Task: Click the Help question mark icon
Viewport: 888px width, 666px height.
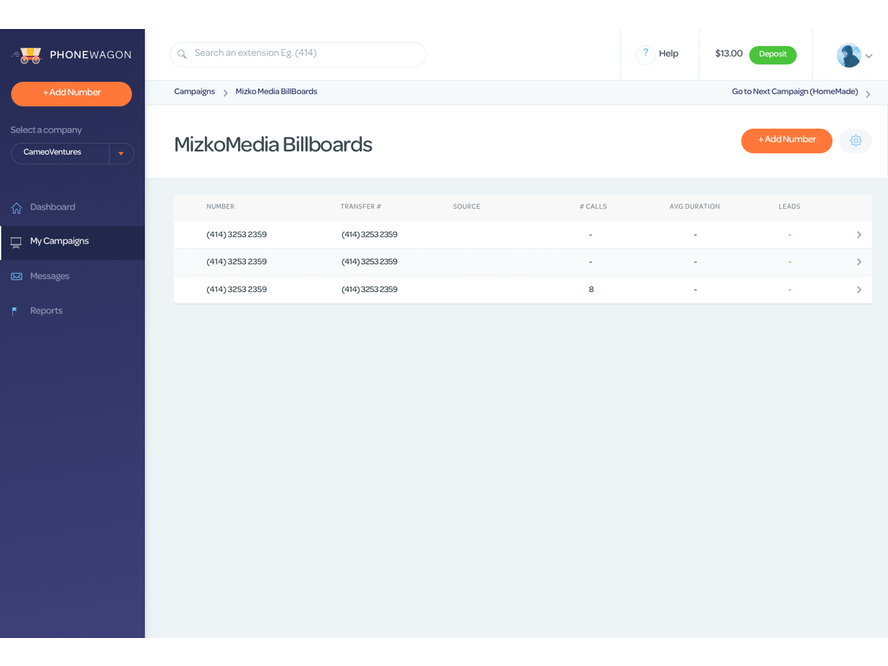Action: (645, 53)
